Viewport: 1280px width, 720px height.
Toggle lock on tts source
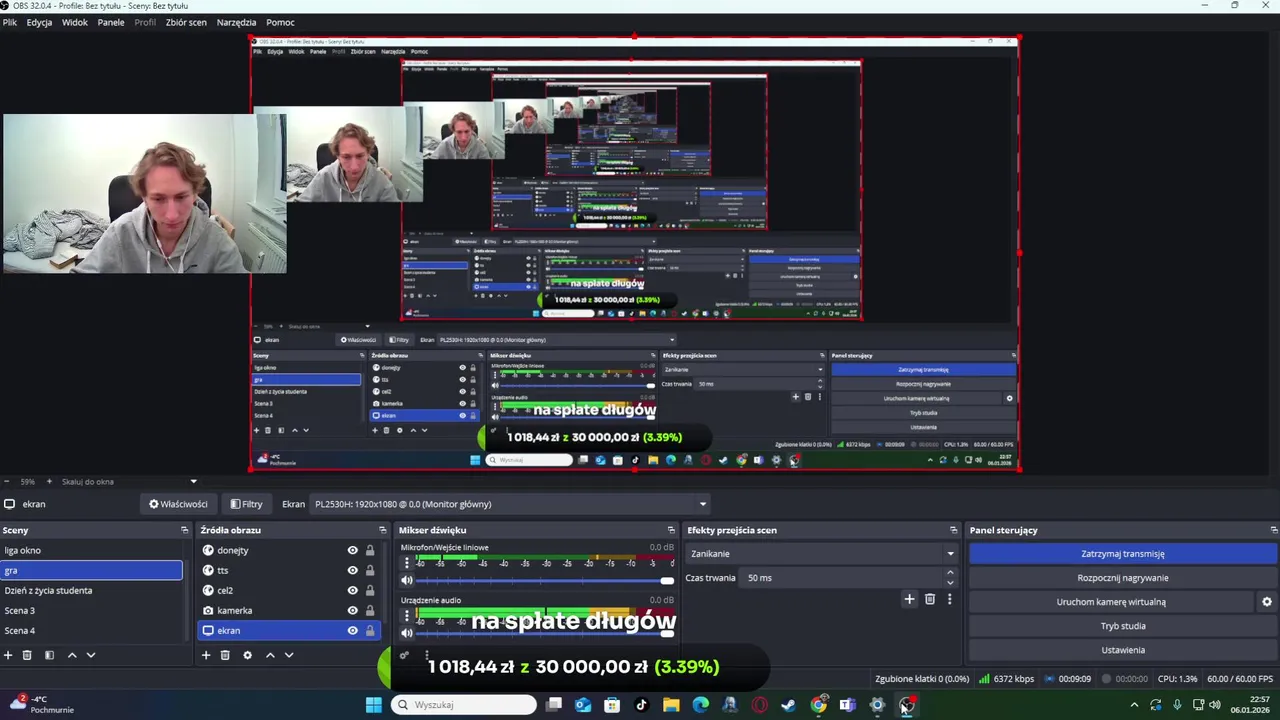(x=370, y=570)
